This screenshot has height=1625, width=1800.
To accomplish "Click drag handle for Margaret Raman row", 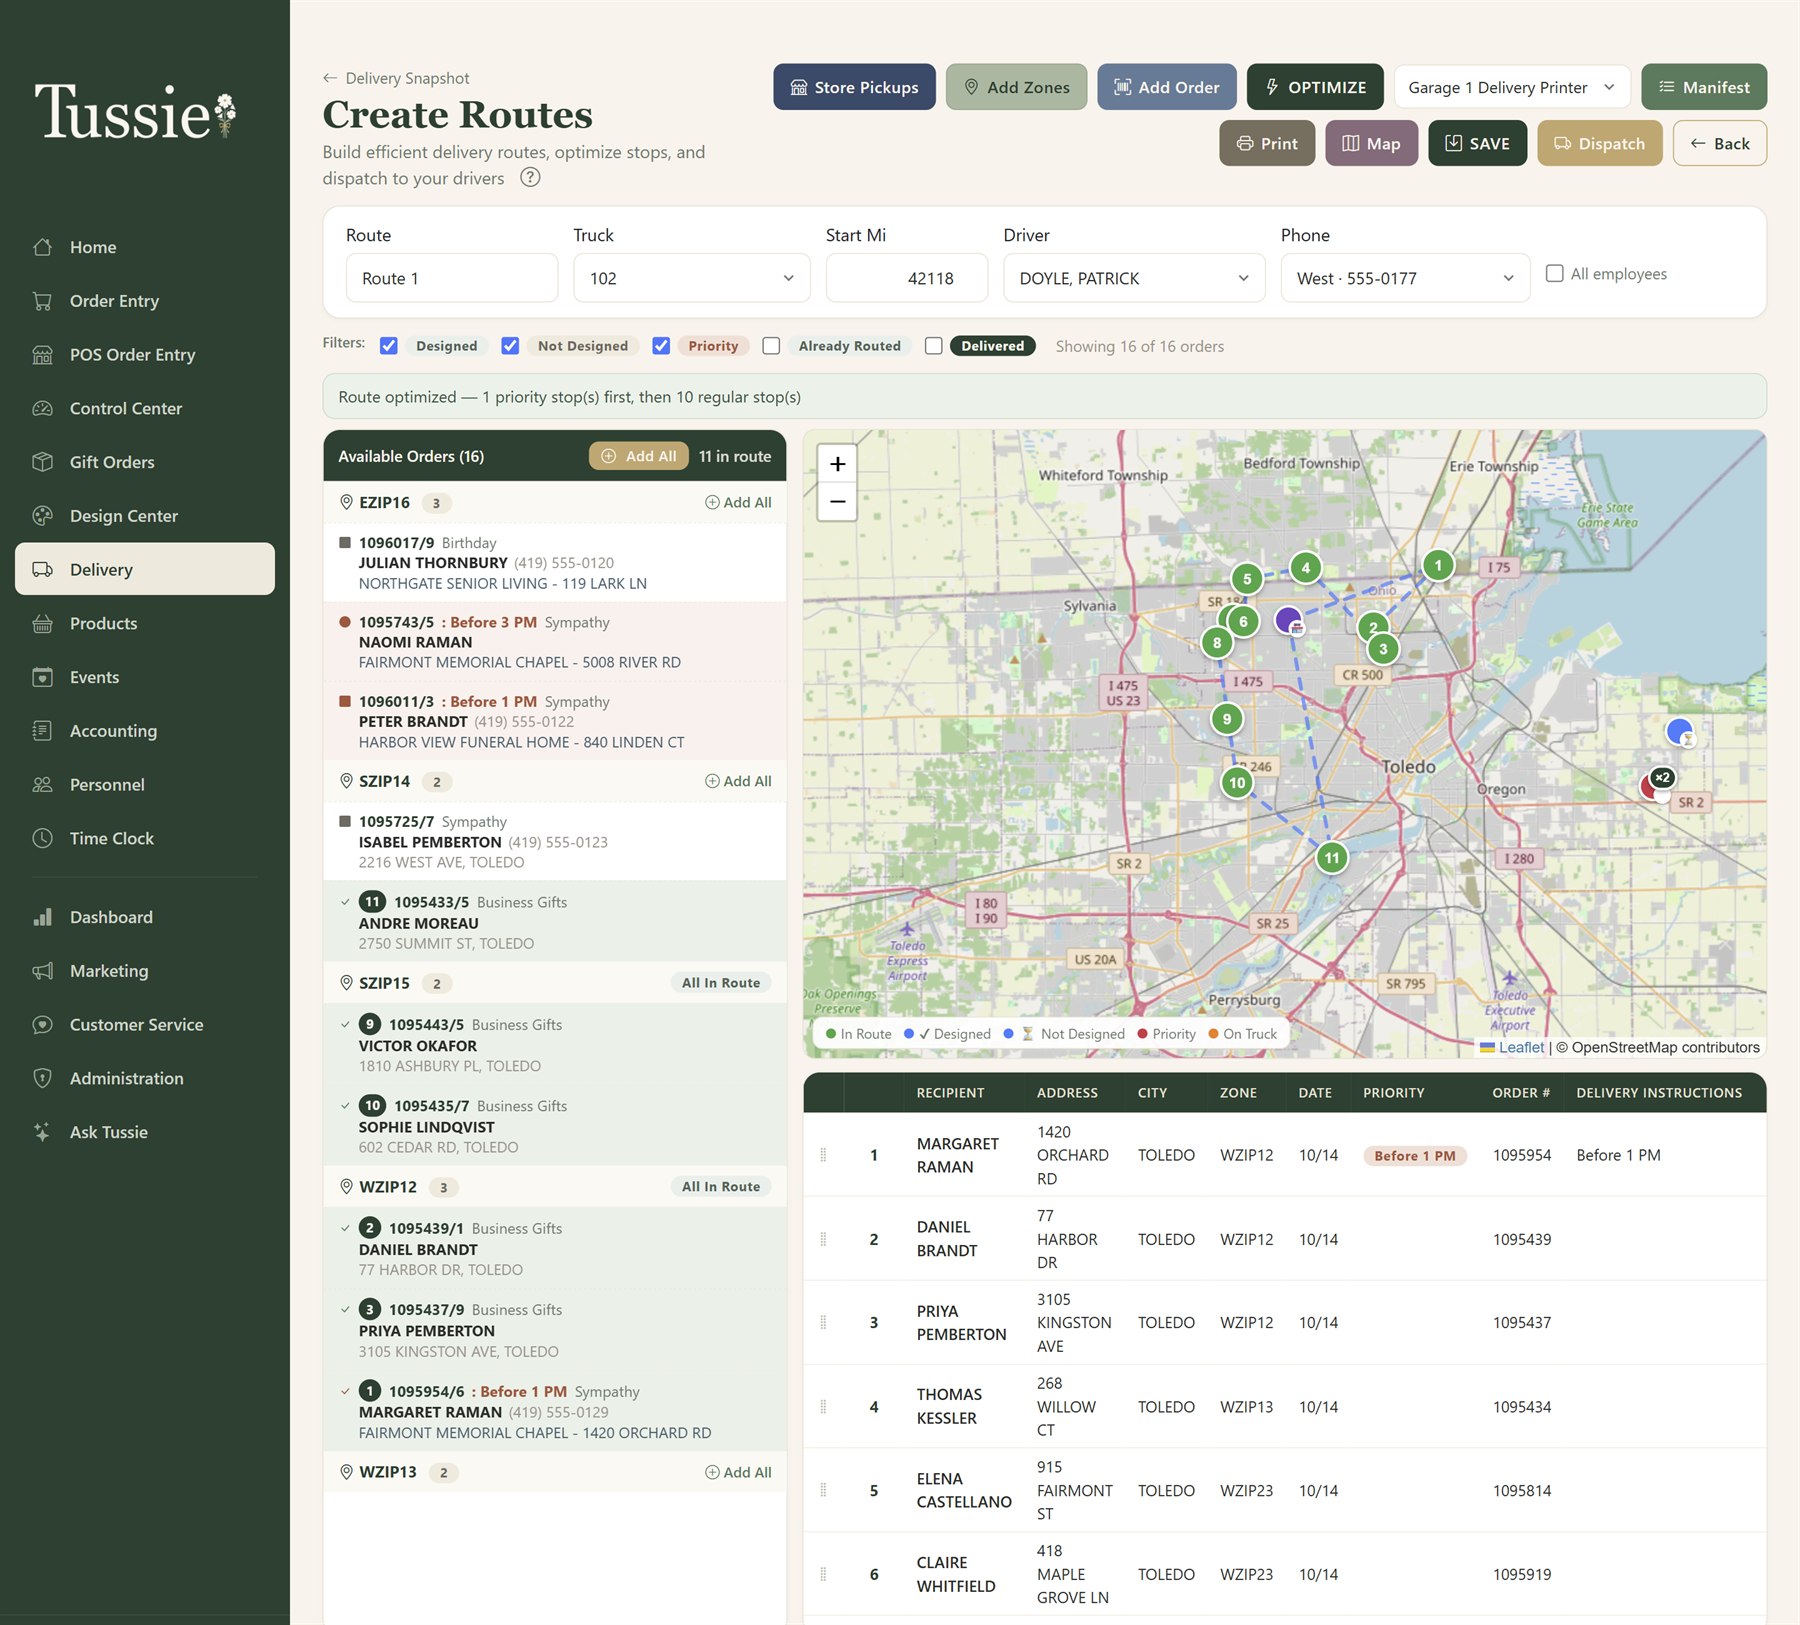I will (x=823, y=1155).
